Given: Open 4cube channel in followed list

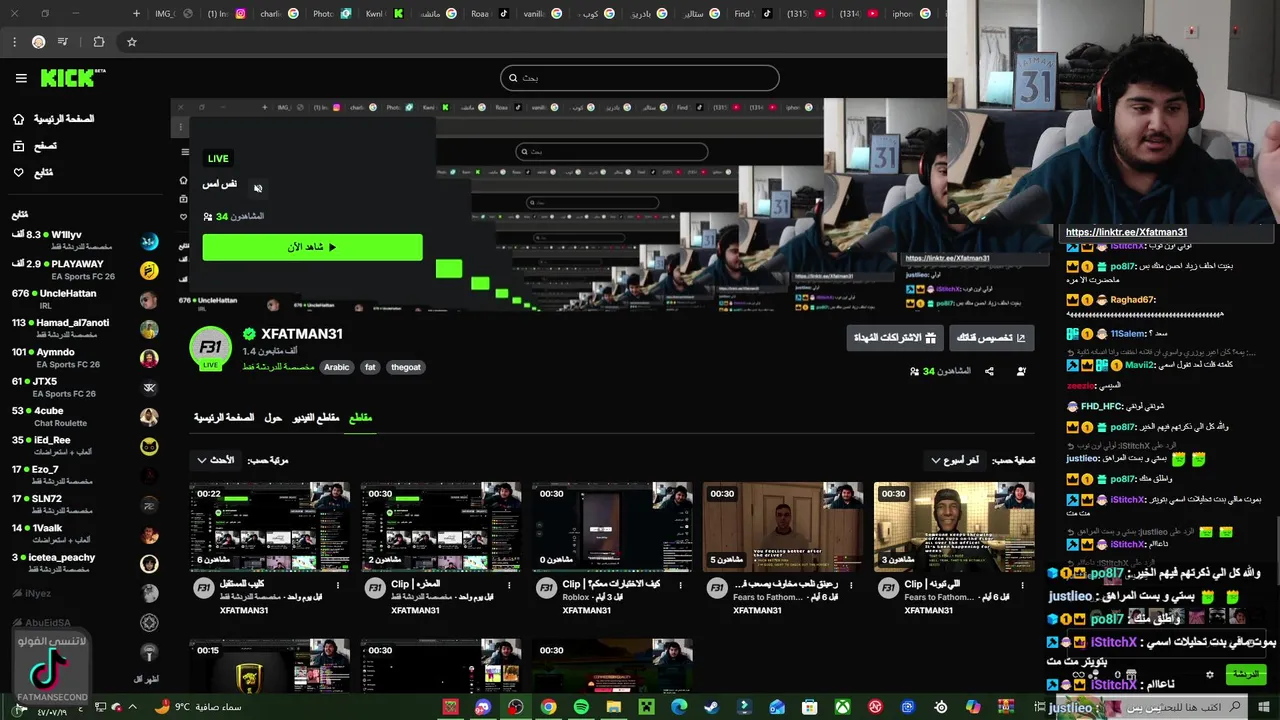Looking at the screenshot, I should [84, 416].
